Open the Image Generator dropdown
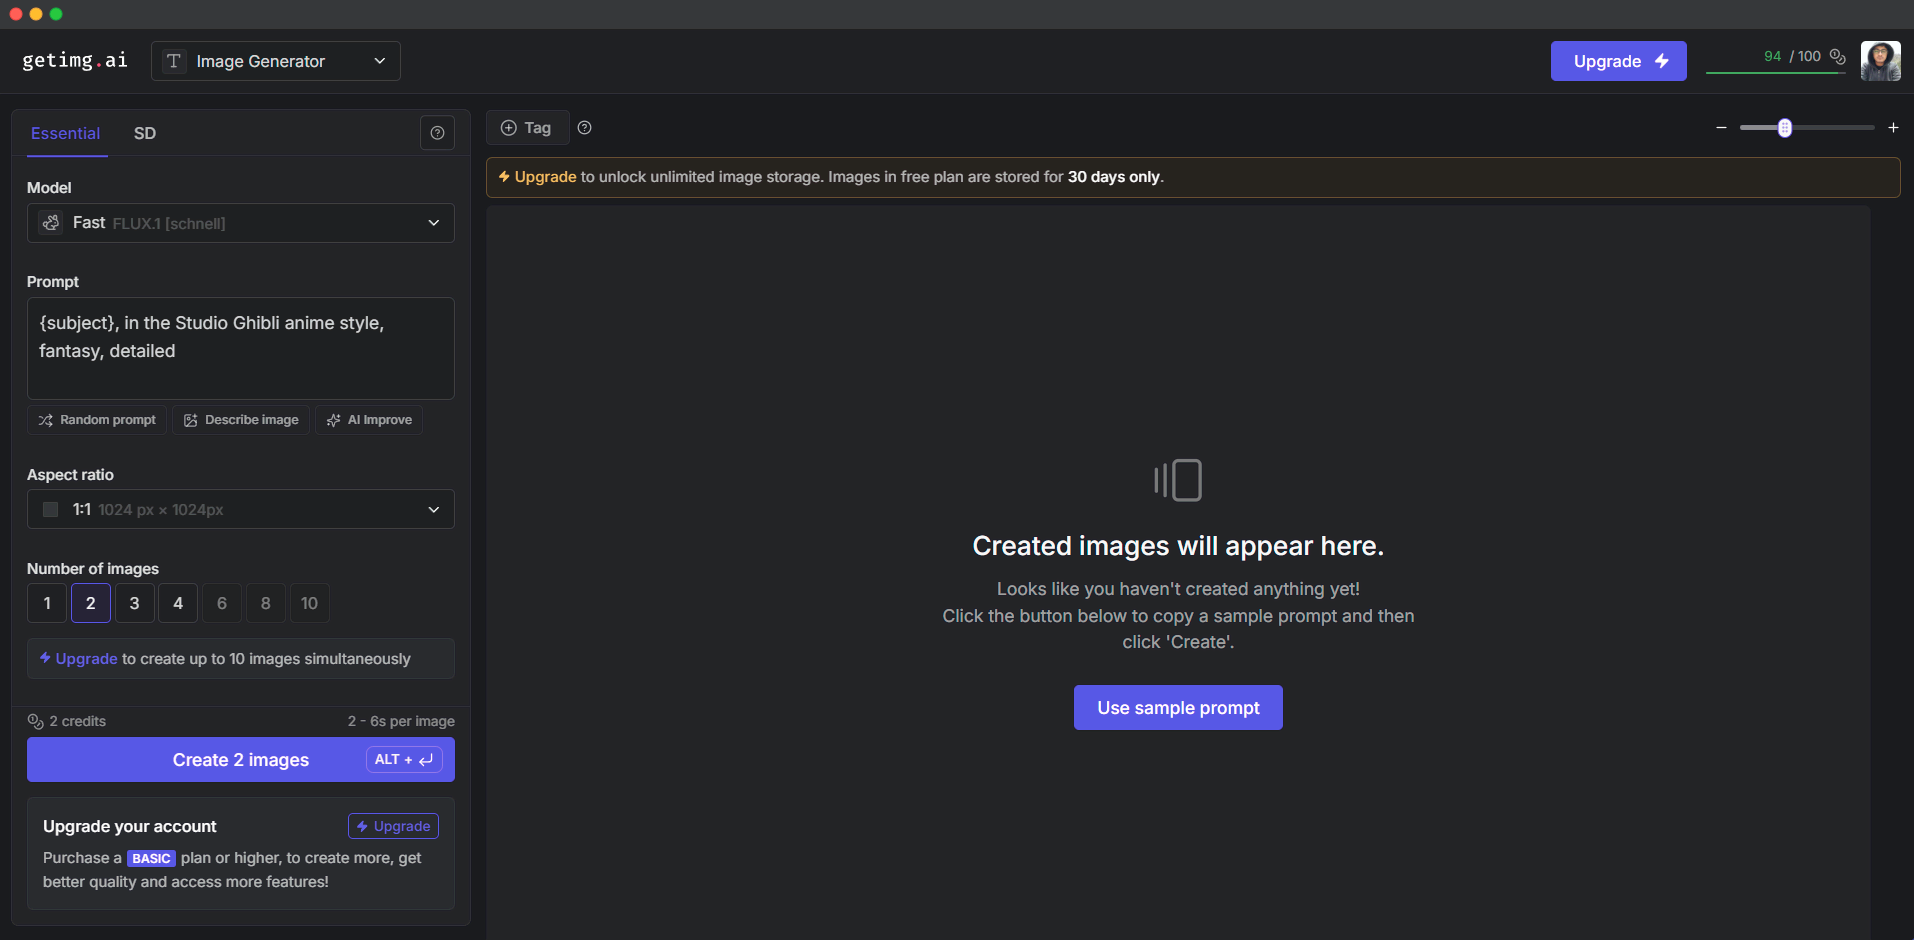This screenshot has width=1914, height=940. [x=276, y=61]
